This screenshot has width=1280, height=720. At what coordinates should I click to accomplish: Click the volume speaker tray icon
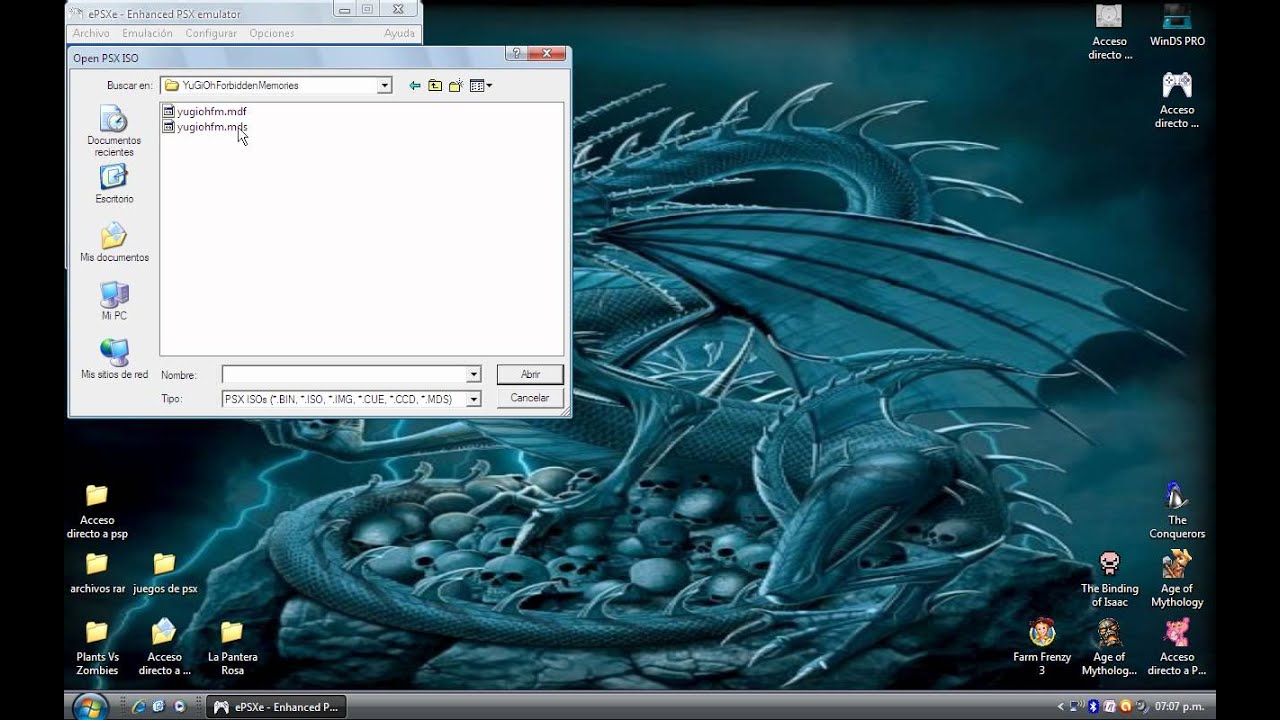[1141, 707]
